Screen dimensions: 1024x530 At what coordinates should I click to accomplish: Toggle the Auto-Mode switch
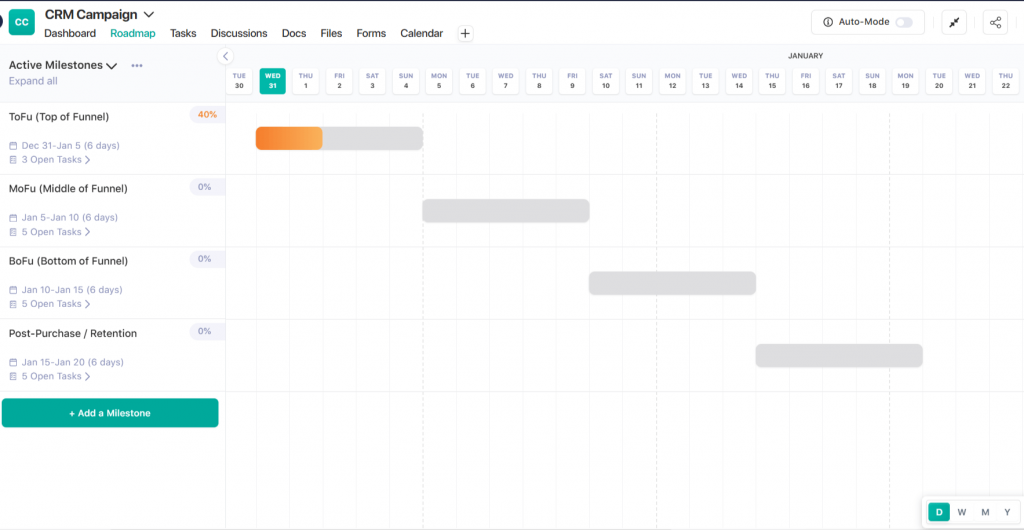[904, 22]
